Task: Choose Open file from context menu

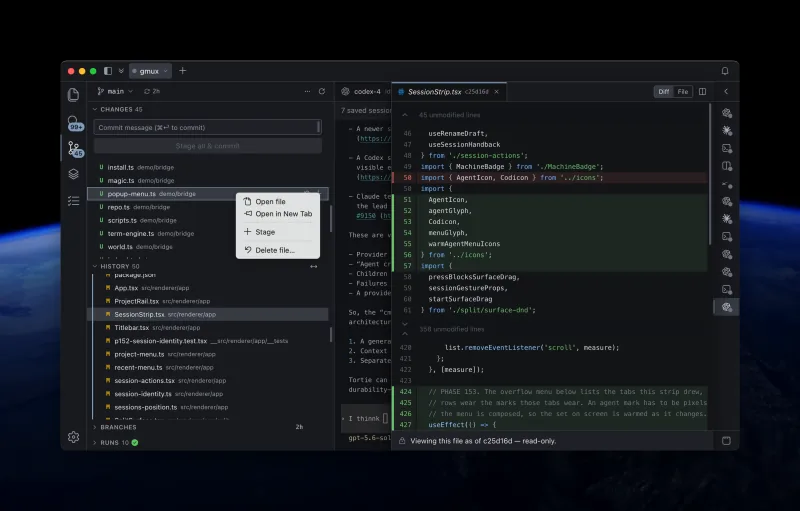Action: point(278,201)
